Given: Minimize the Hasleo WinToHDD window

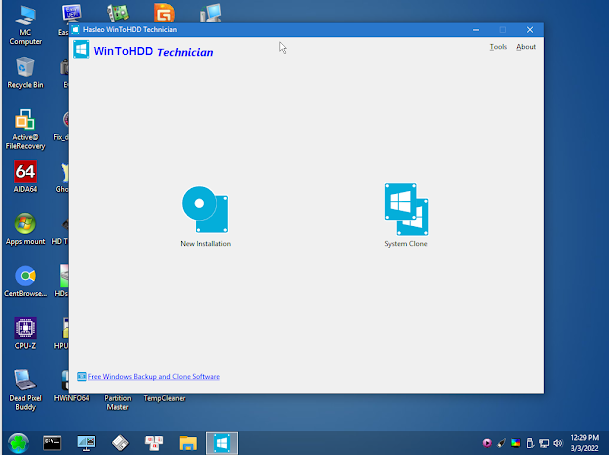Looking at the screenshot, I should (x=476, y=30).
